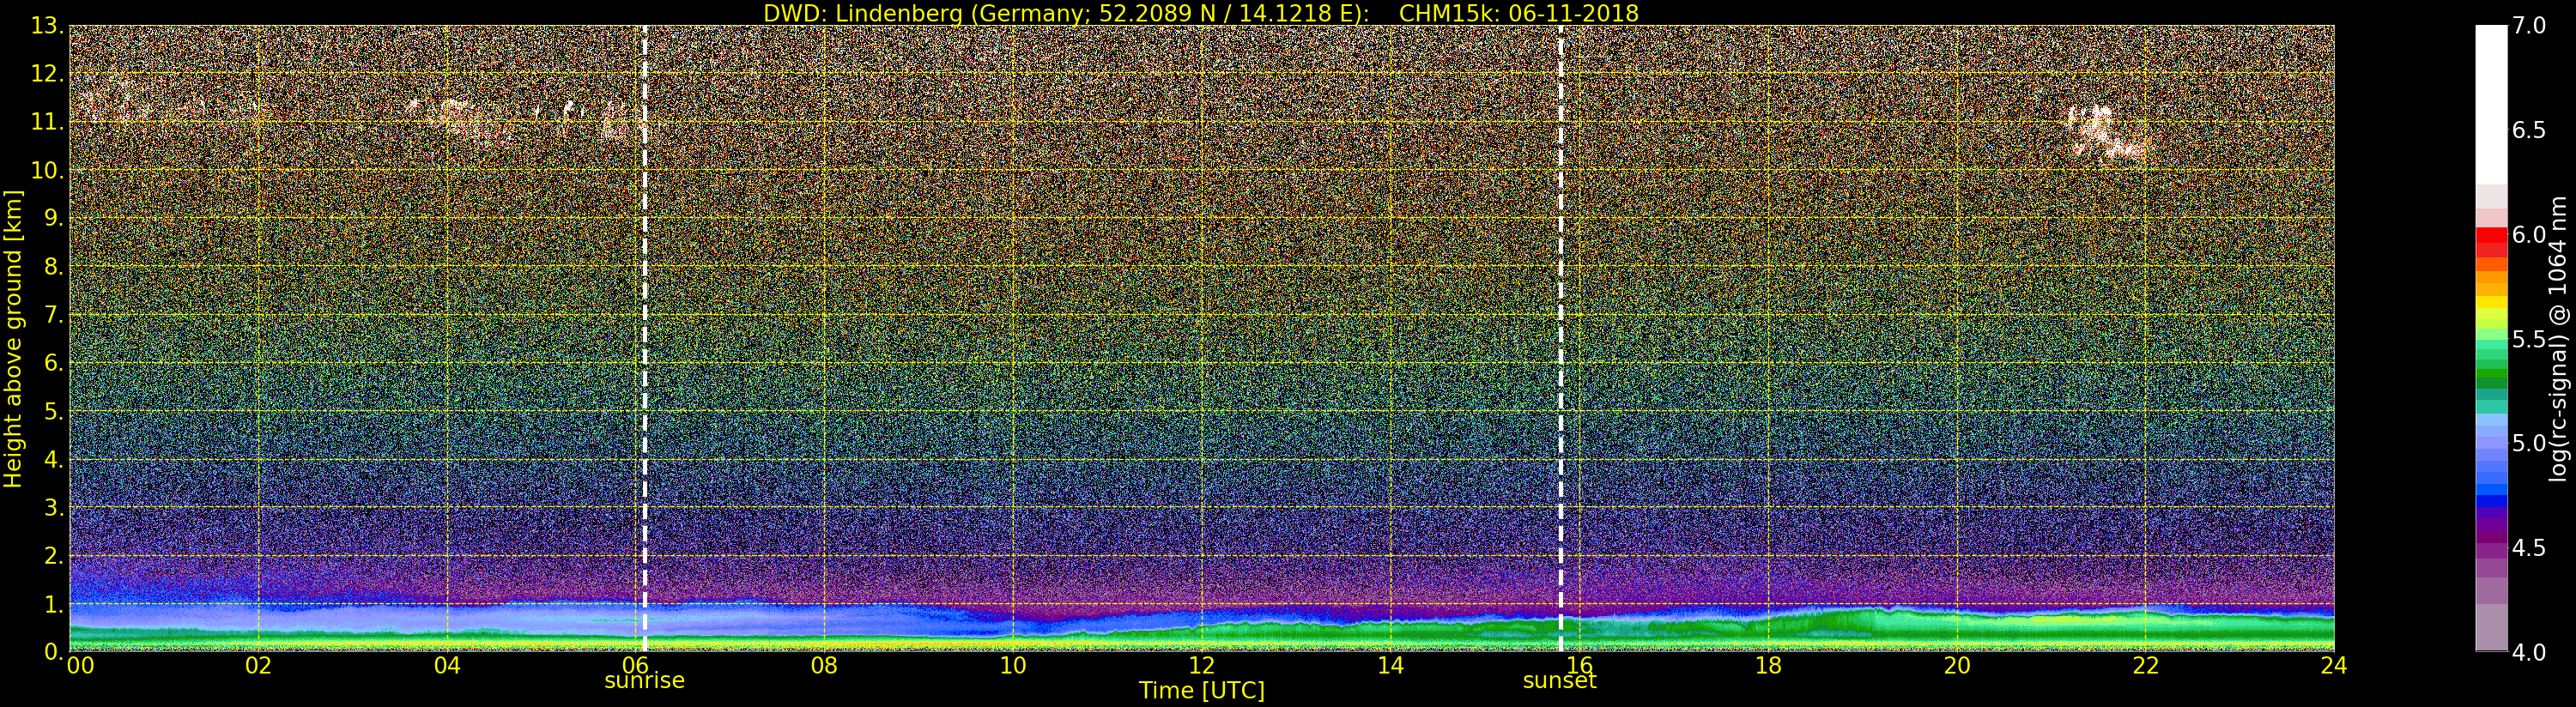2576x707 pixels.
Task: Click the height tick label '10.'
Action: pyautogui.click(x=46, y=170)
